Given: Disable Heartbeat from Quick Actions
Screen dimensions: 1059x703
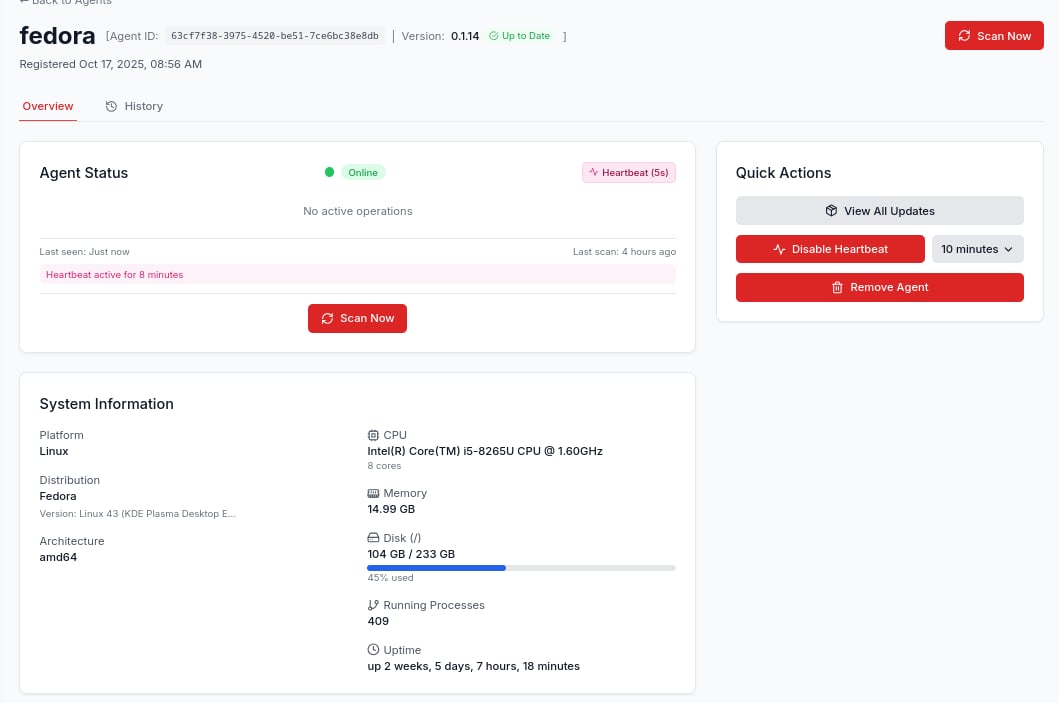Looking at the screenshot, I should click(830, 249).
